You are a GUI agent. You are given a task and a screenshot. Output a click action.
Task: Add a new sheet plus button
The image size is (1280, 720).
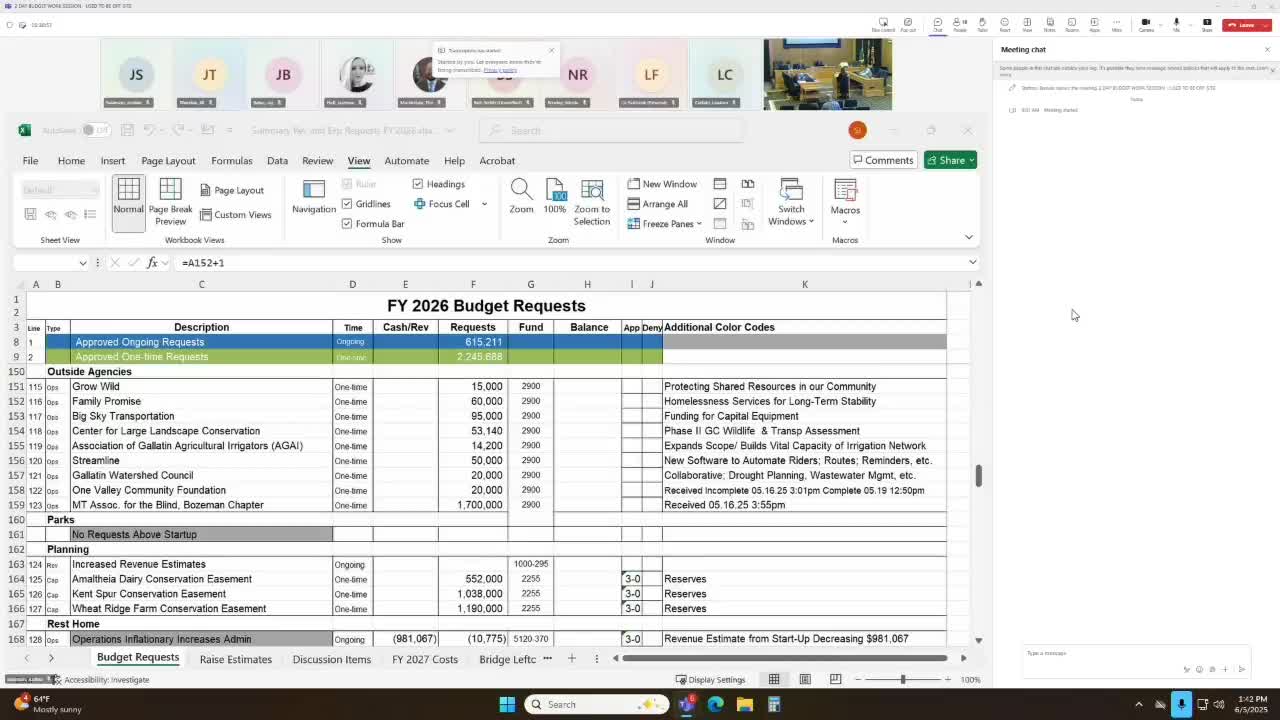(572, 658)
